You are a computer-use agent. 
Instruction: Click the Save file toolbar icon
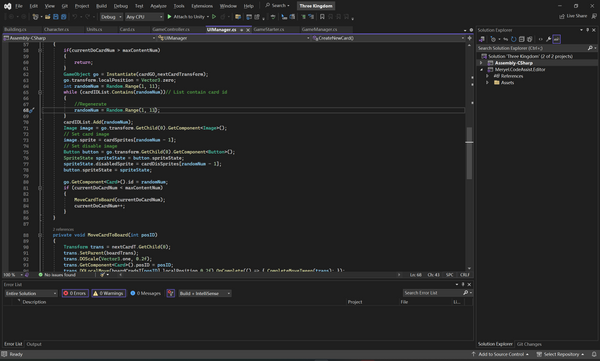tap(56, 17)
